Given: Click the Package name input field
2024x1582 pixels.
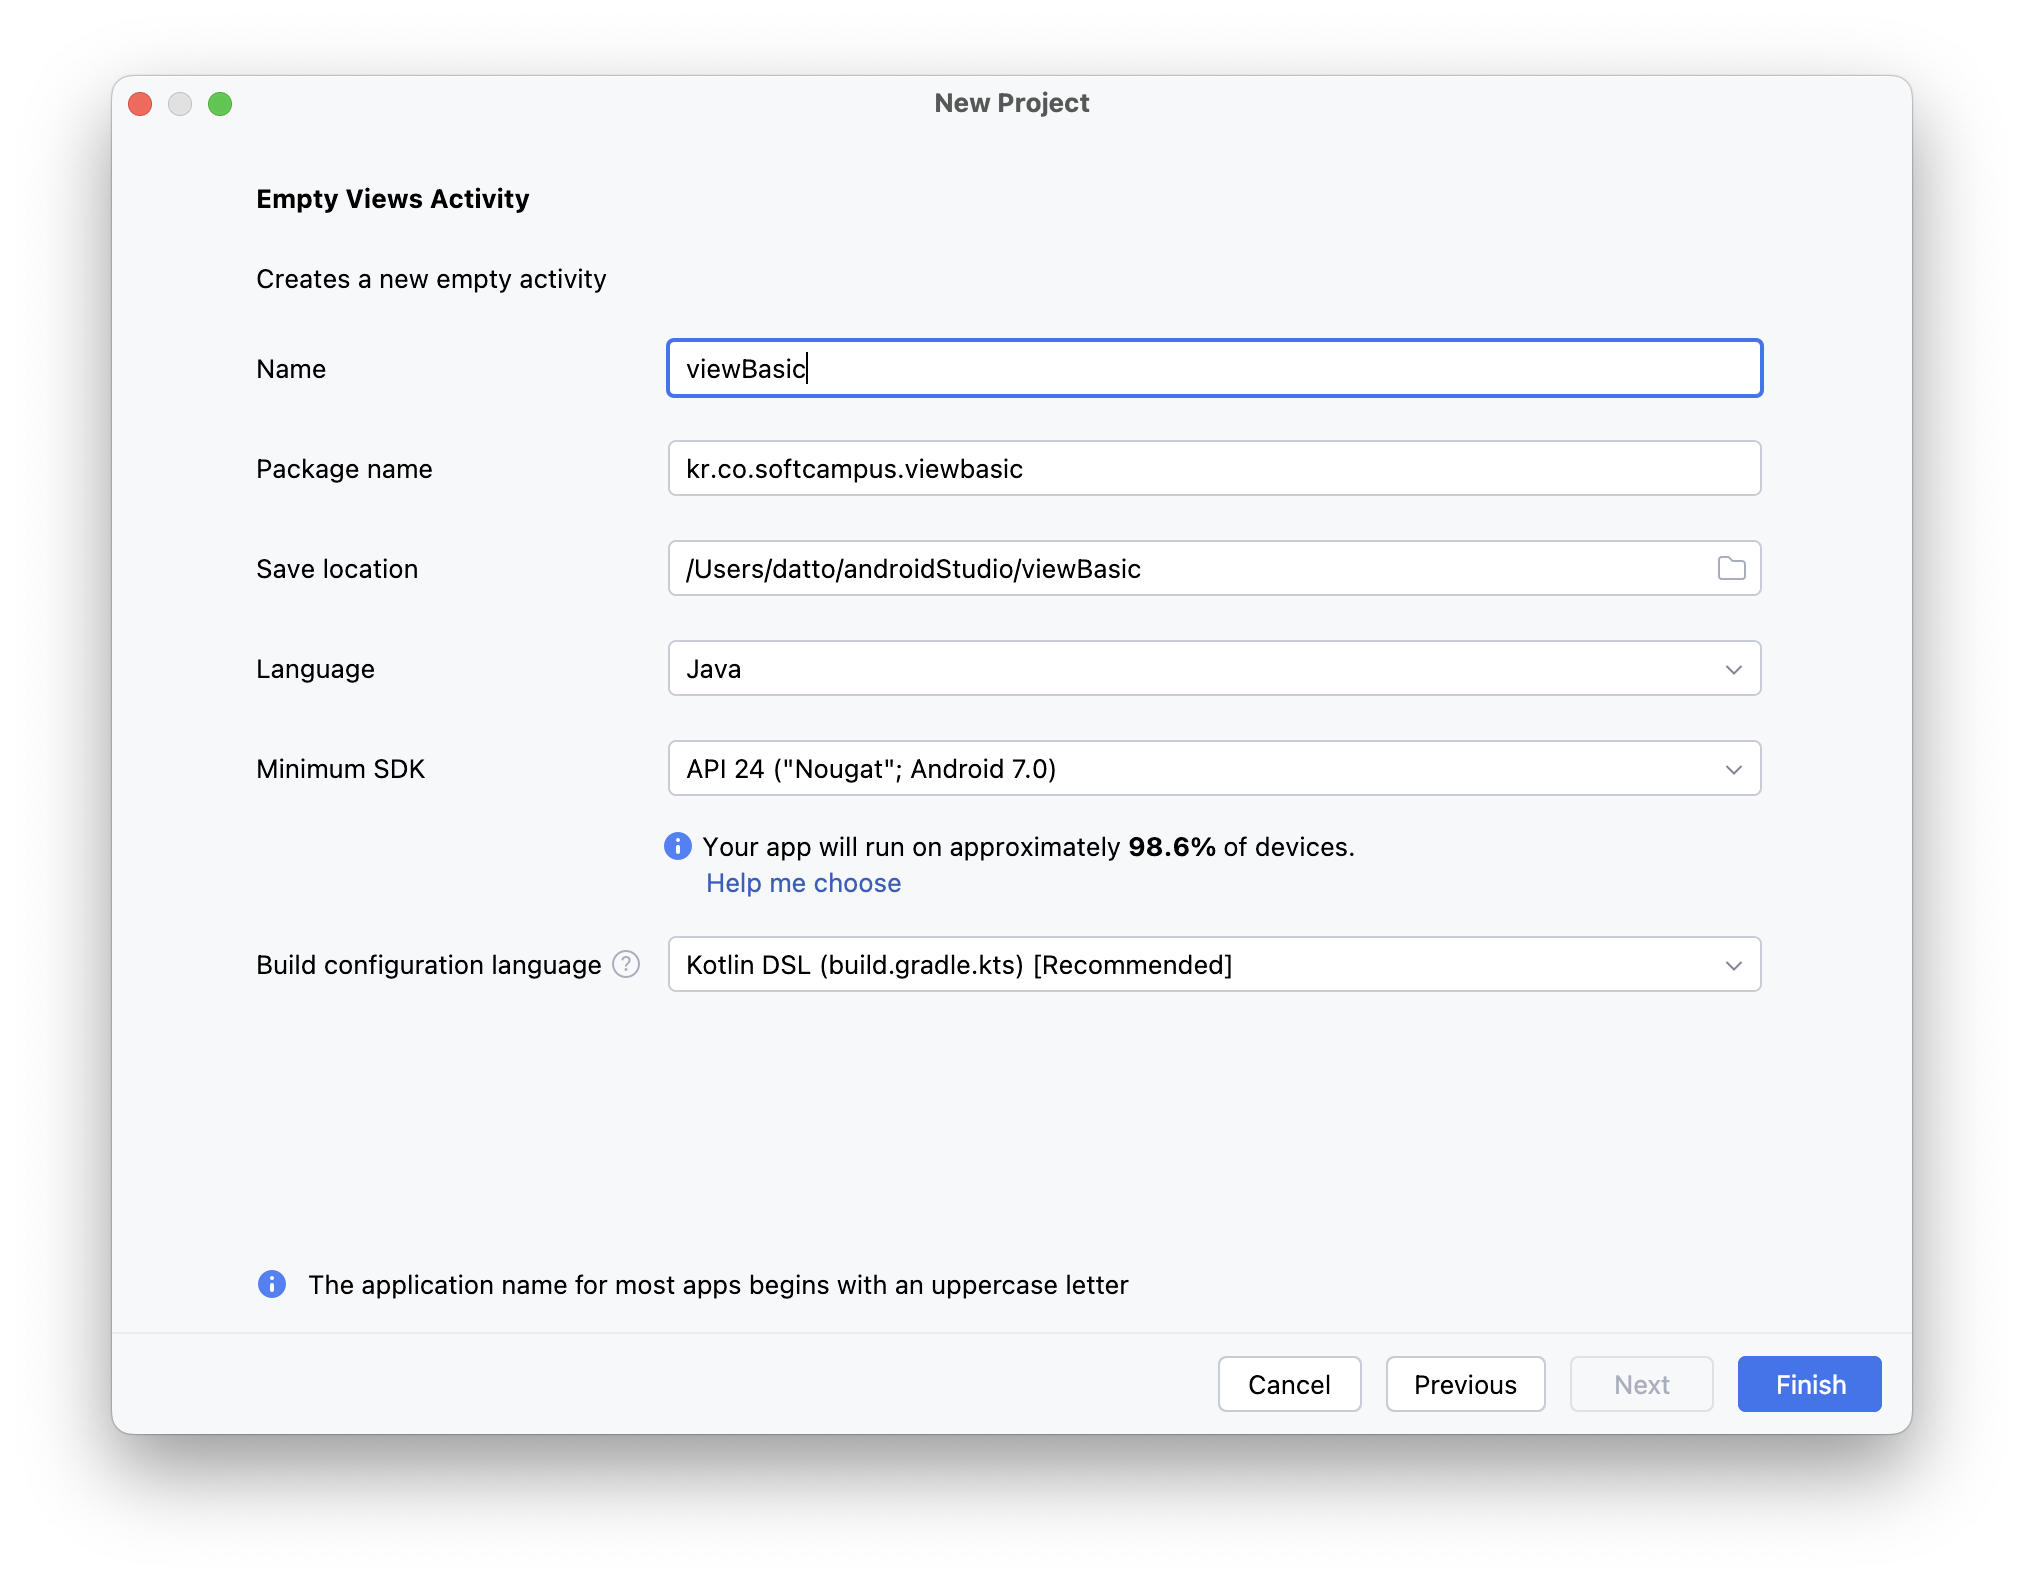Looking at the screenshot, I should 1214,468.
